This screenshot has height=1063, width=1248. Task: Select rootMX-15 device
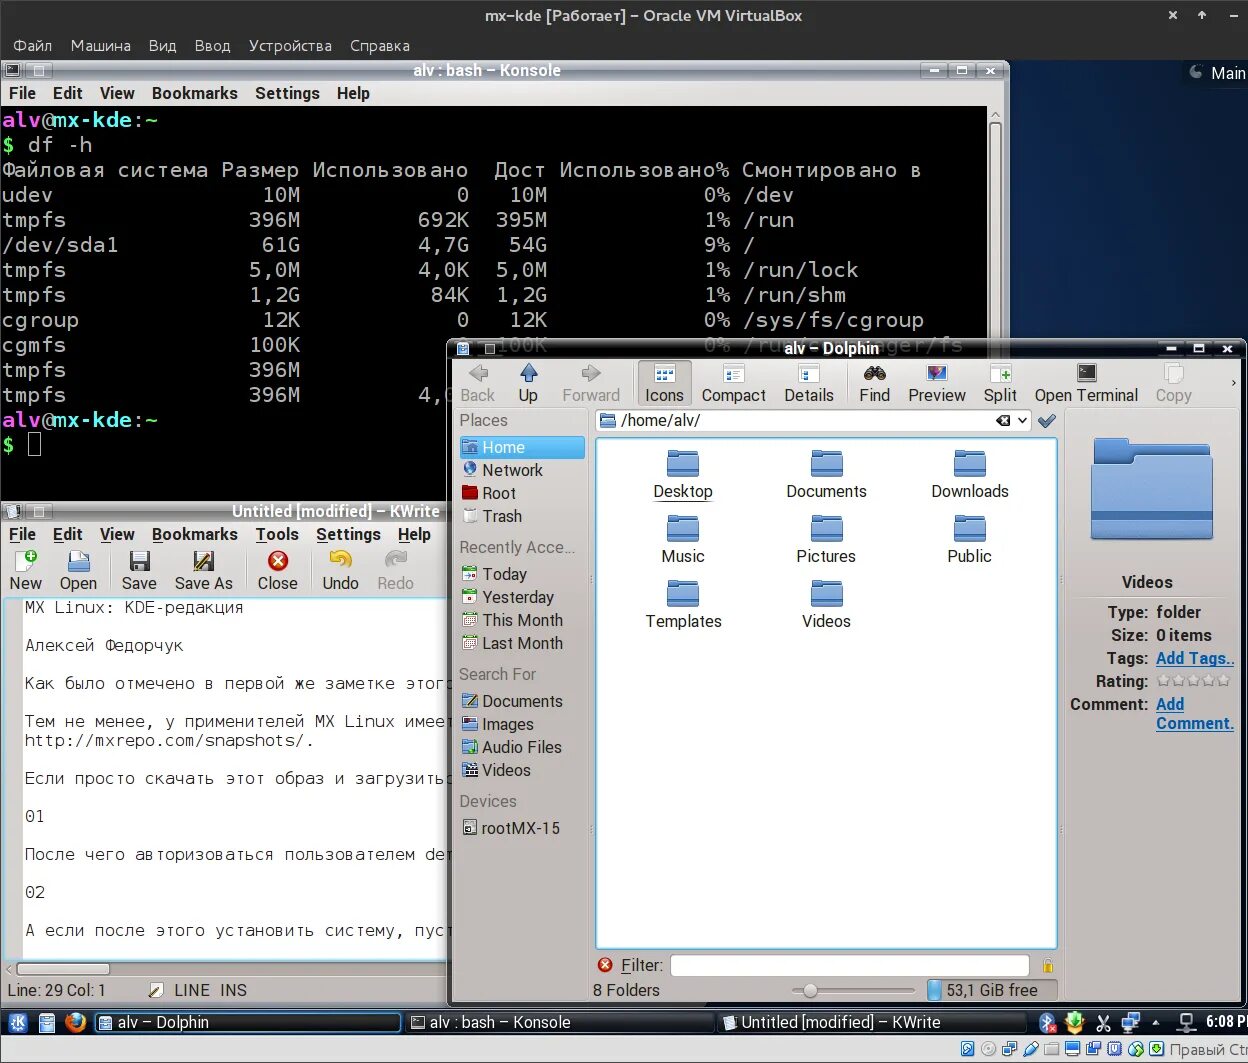click(522, 828)
